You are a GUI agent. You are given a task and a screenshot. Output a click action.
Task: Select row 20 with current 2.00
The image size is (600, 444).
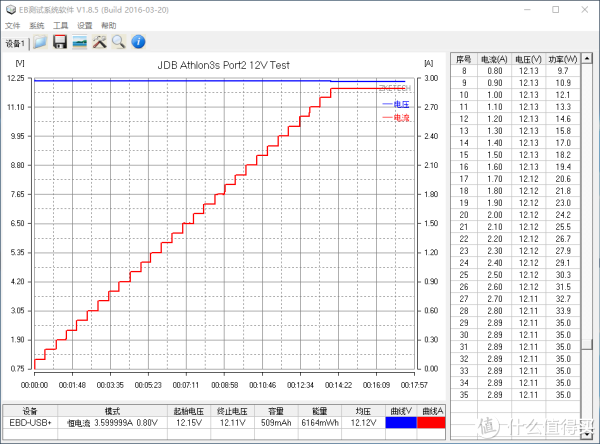pyautogui.click(x=515, y=215)
